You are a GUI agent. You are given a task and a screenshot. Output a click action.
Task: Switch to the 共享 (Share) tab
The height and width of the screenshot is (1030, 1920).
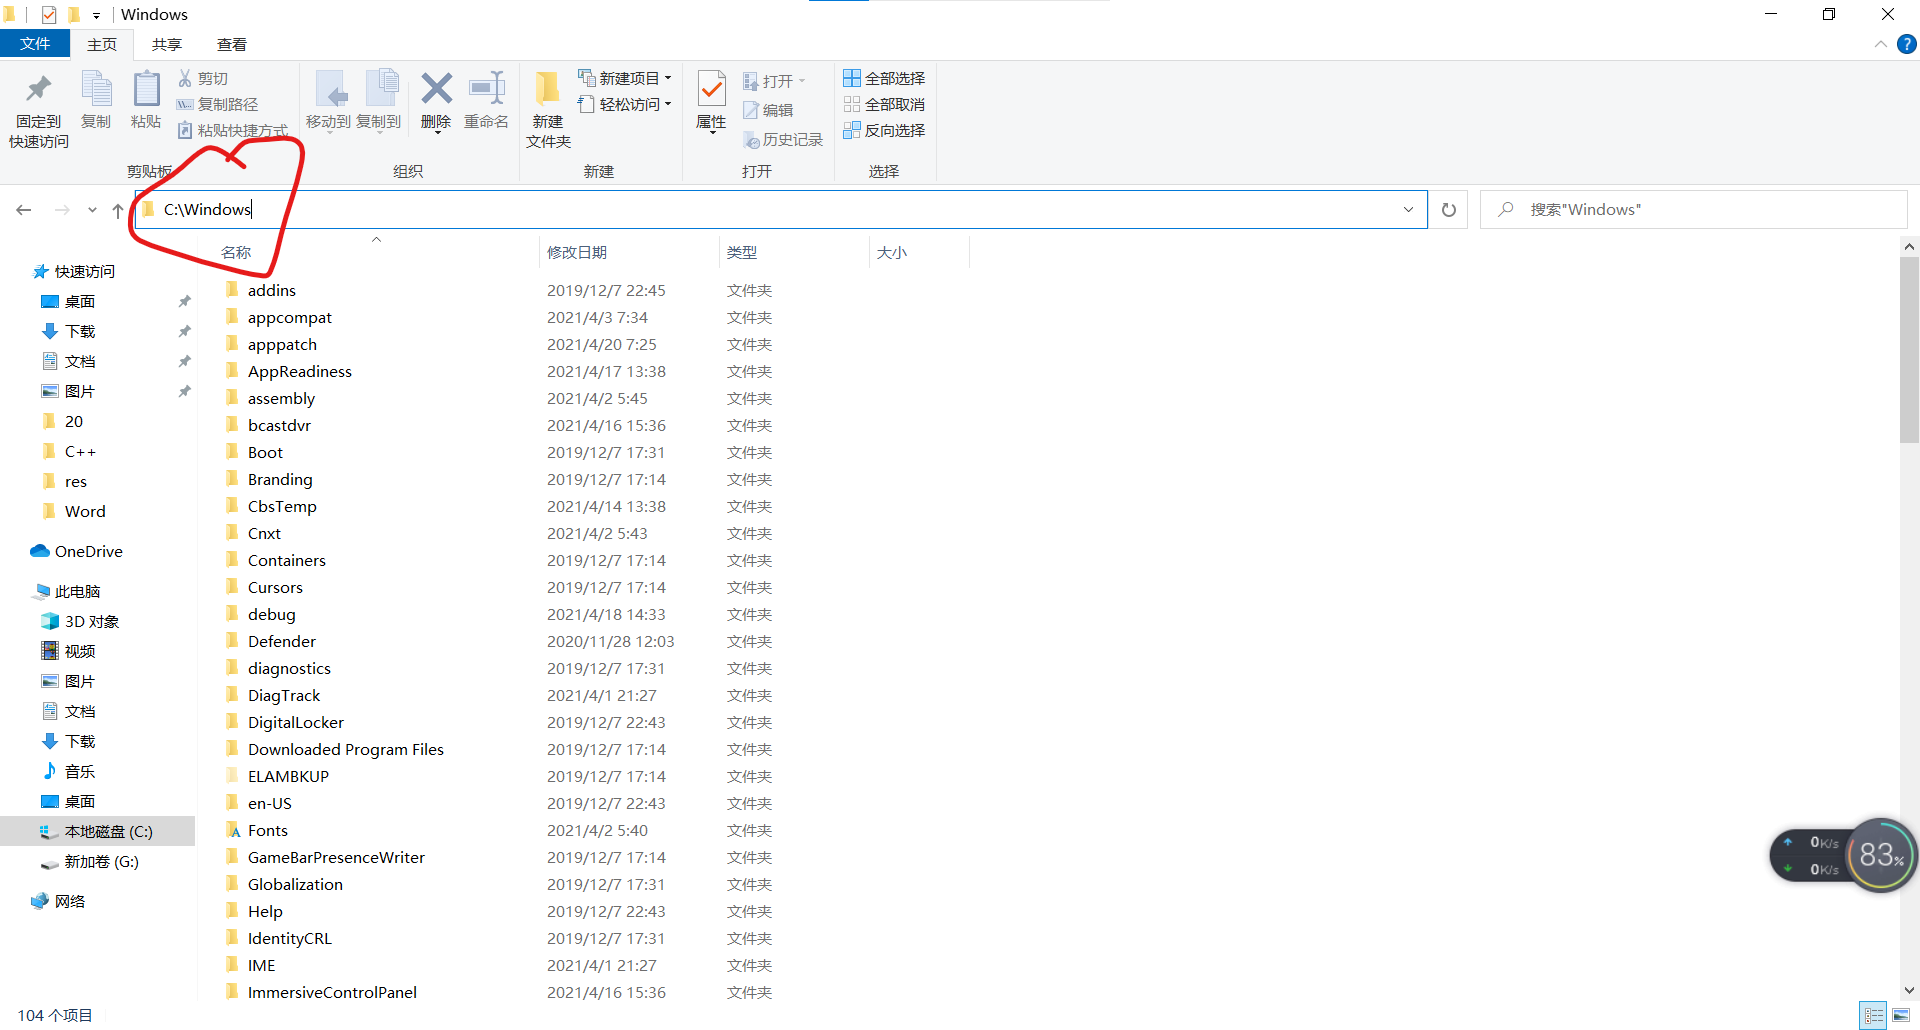click(x=167, y=44)
